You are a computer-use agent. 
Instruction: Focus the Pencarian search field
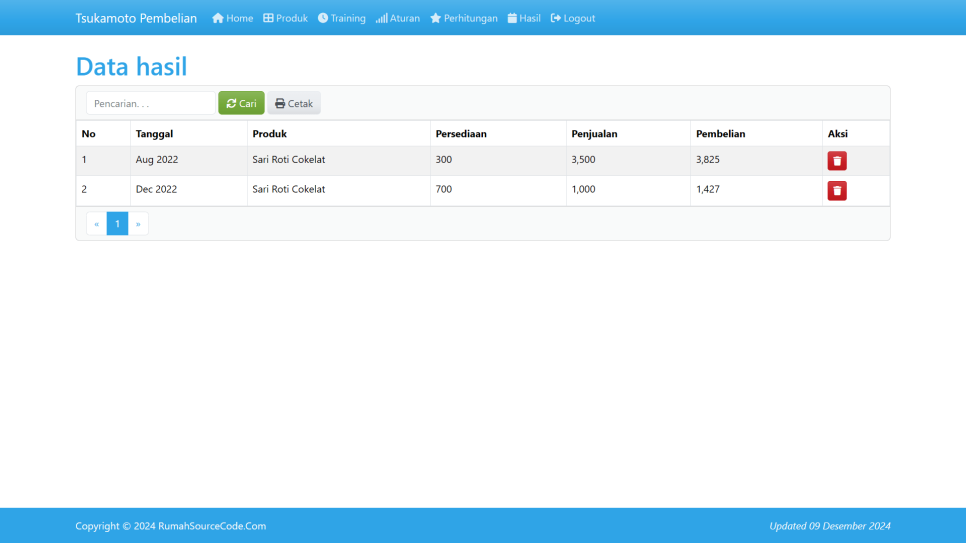click(x=151, y=103)
